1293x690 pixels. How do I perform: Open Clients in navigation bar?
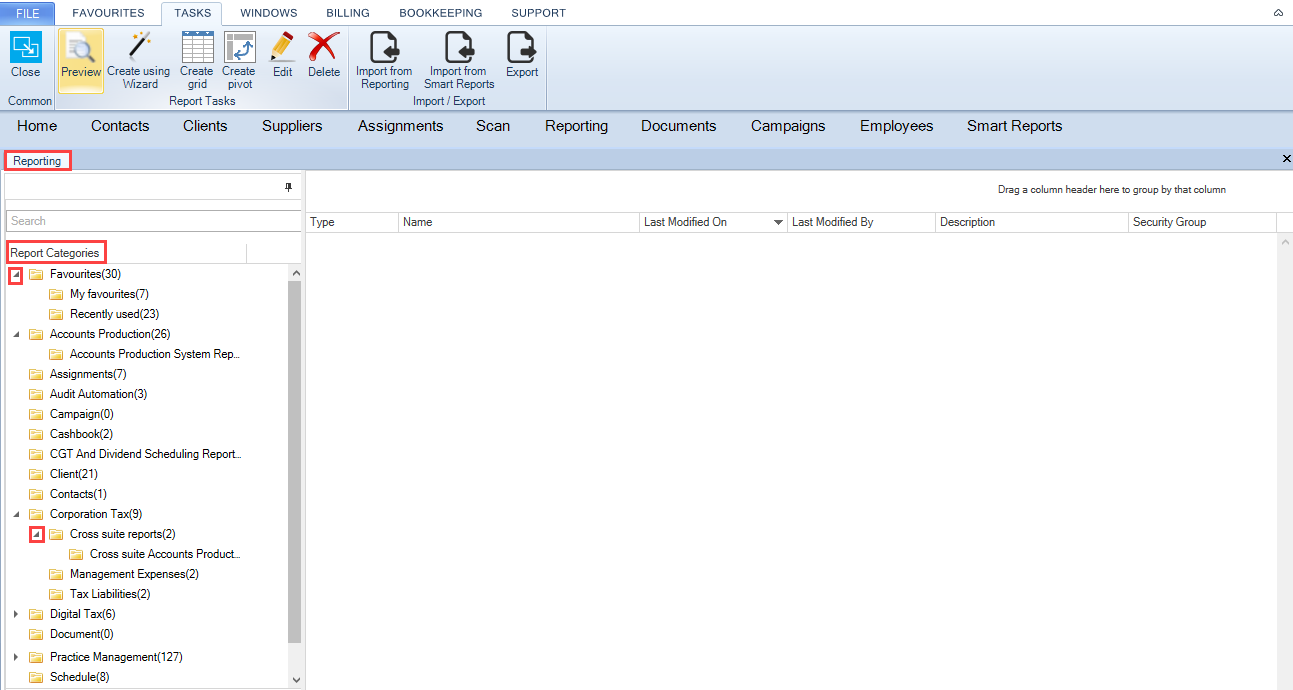[x=205, y=126]
